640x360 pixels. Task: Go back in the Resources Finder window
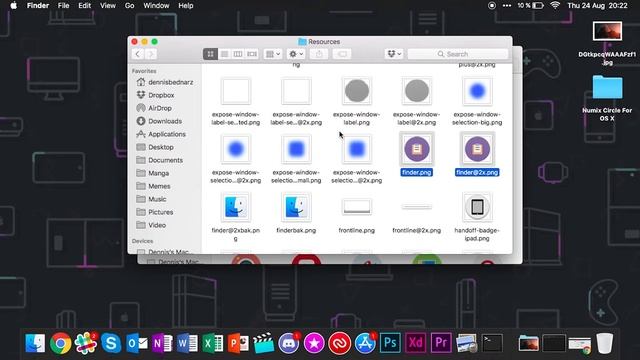[138, 54]
